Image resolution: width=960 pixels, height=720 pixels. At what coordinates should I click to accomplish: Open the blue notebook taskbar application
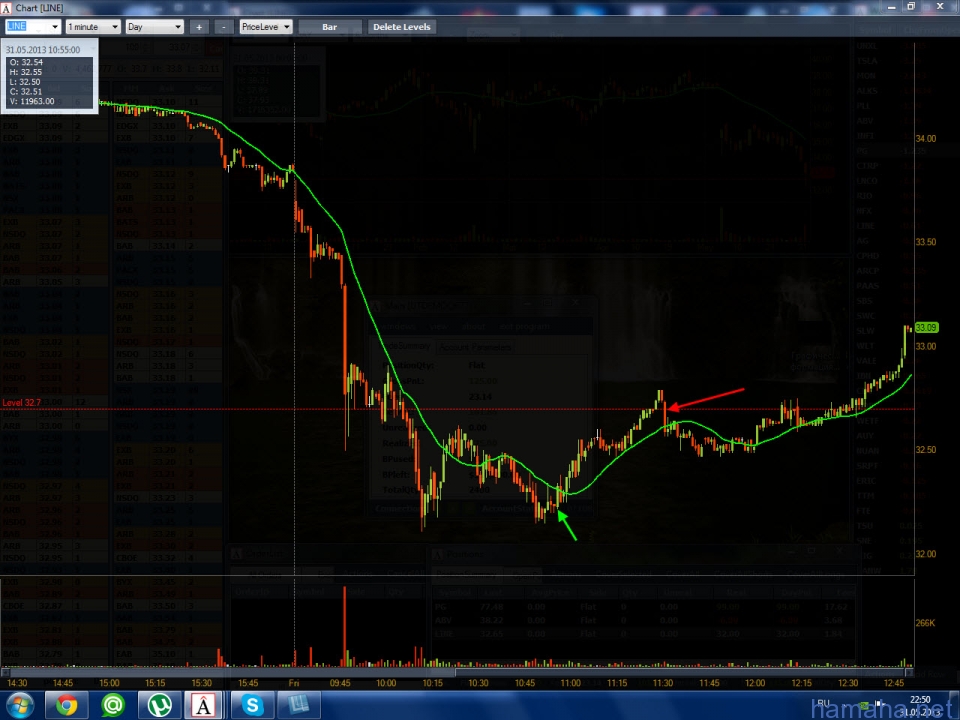pyautogui.click(x=297, y=705)
